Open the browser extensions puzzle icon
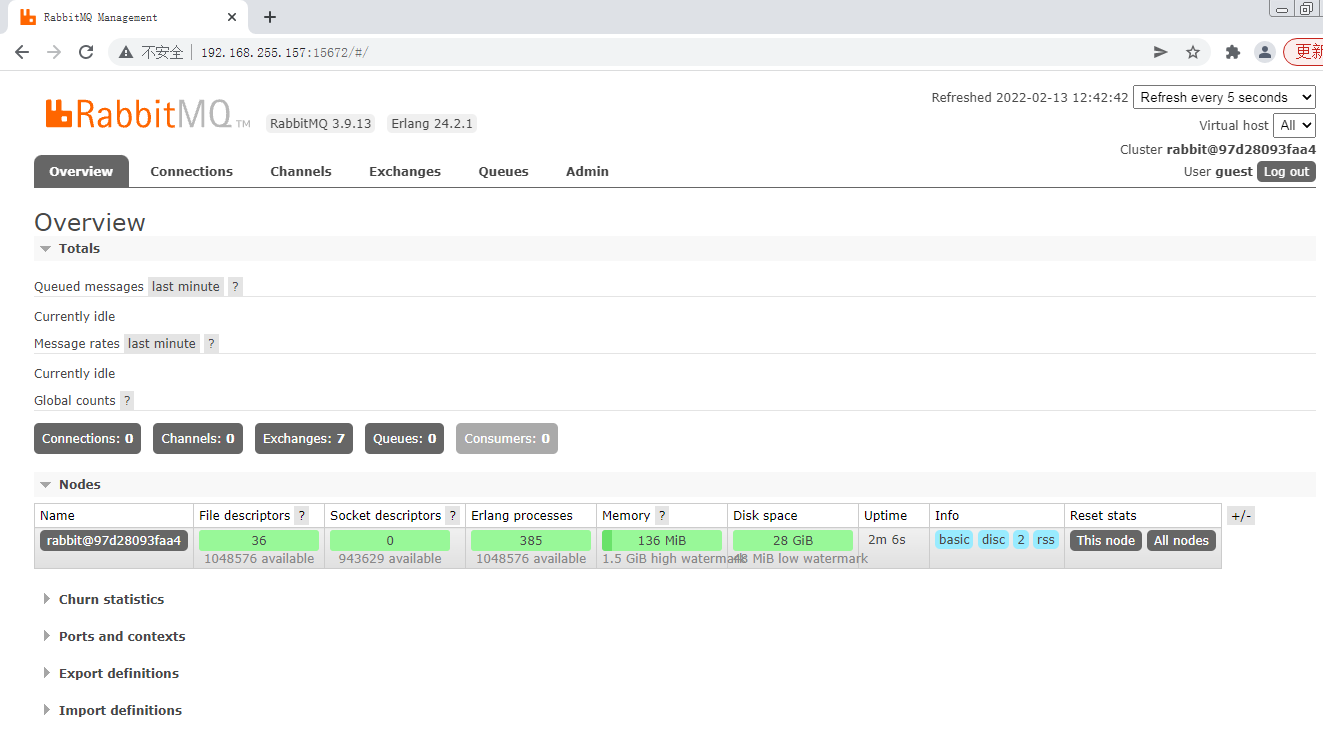 coord(1233,52)
